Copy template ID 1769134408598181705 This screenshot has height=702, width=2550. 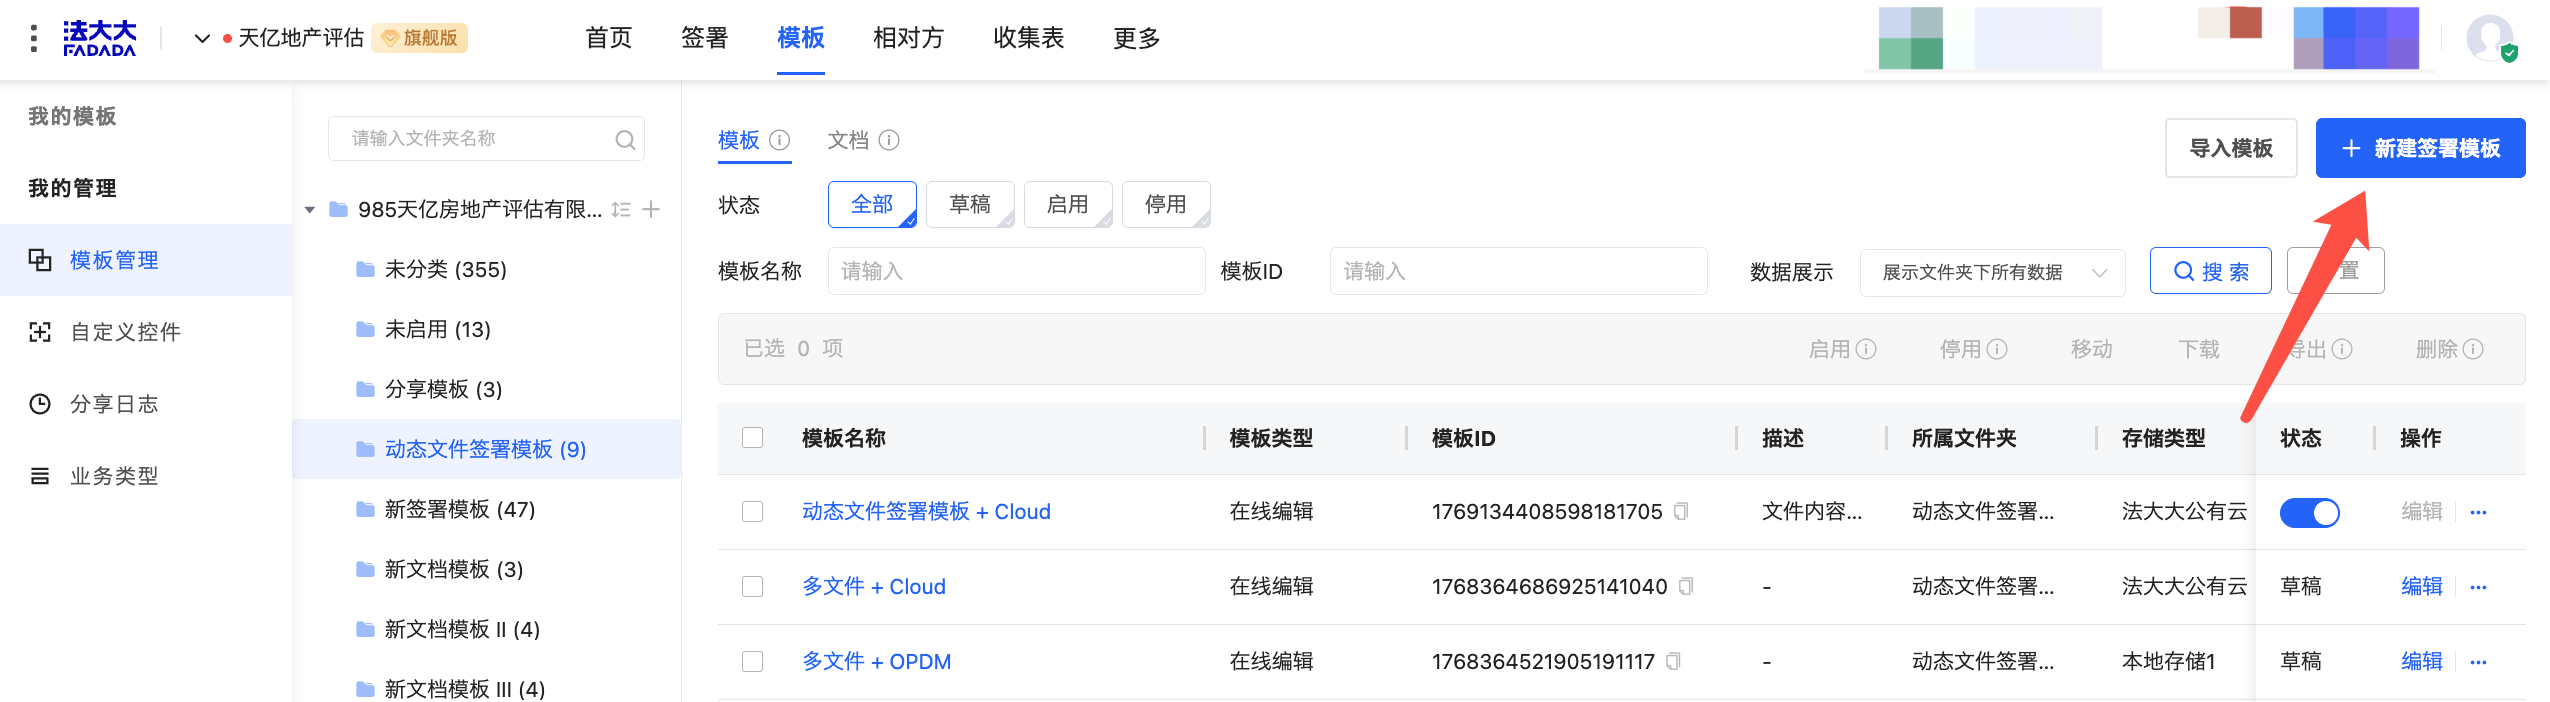(1681, 511)
